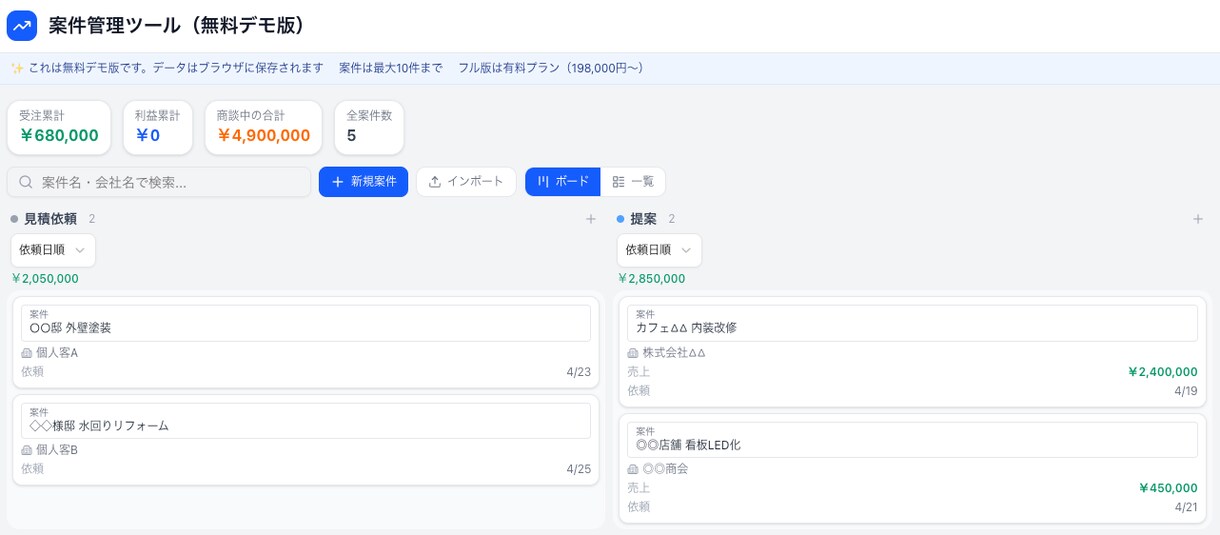Click 案件管理ツール（無料デモ版）title
Viewport: 1220px width, 535px height.
click(x=181, y=26)
